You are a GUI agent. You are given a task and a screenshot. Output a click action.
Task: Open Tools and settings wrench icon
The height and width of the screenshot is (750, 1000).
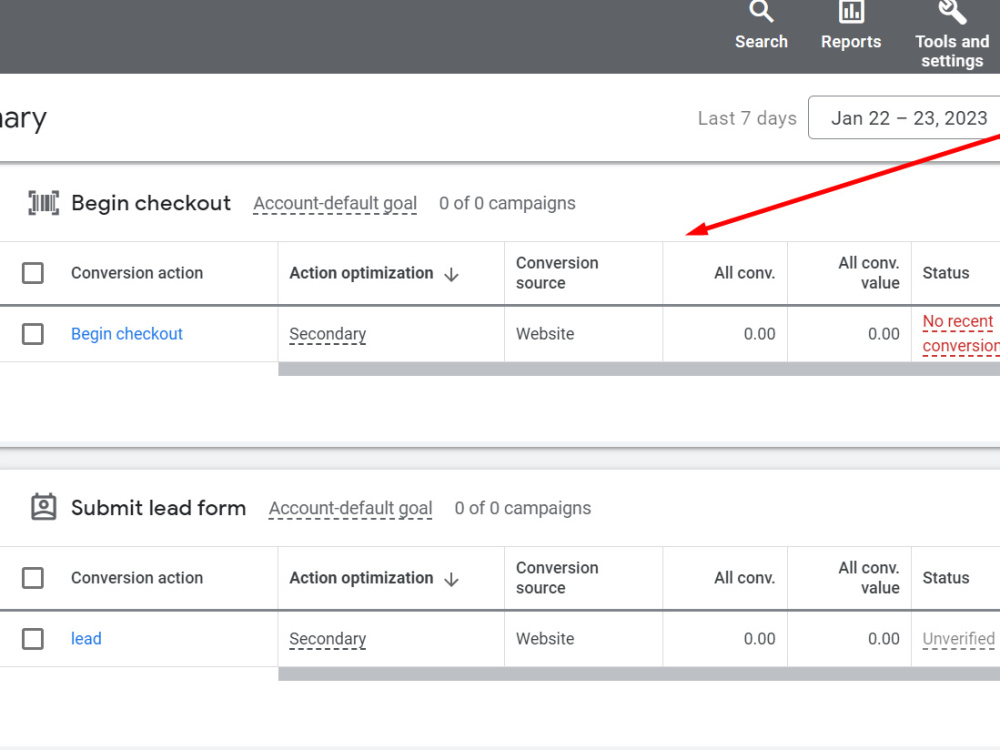point(952,11)
